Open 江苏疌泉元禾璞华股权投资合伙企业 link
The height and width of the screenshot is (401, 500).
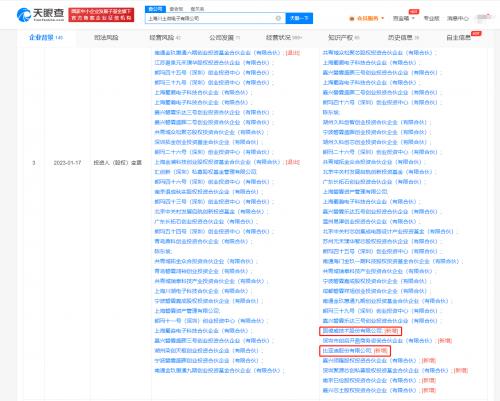[x=213, y=63]
